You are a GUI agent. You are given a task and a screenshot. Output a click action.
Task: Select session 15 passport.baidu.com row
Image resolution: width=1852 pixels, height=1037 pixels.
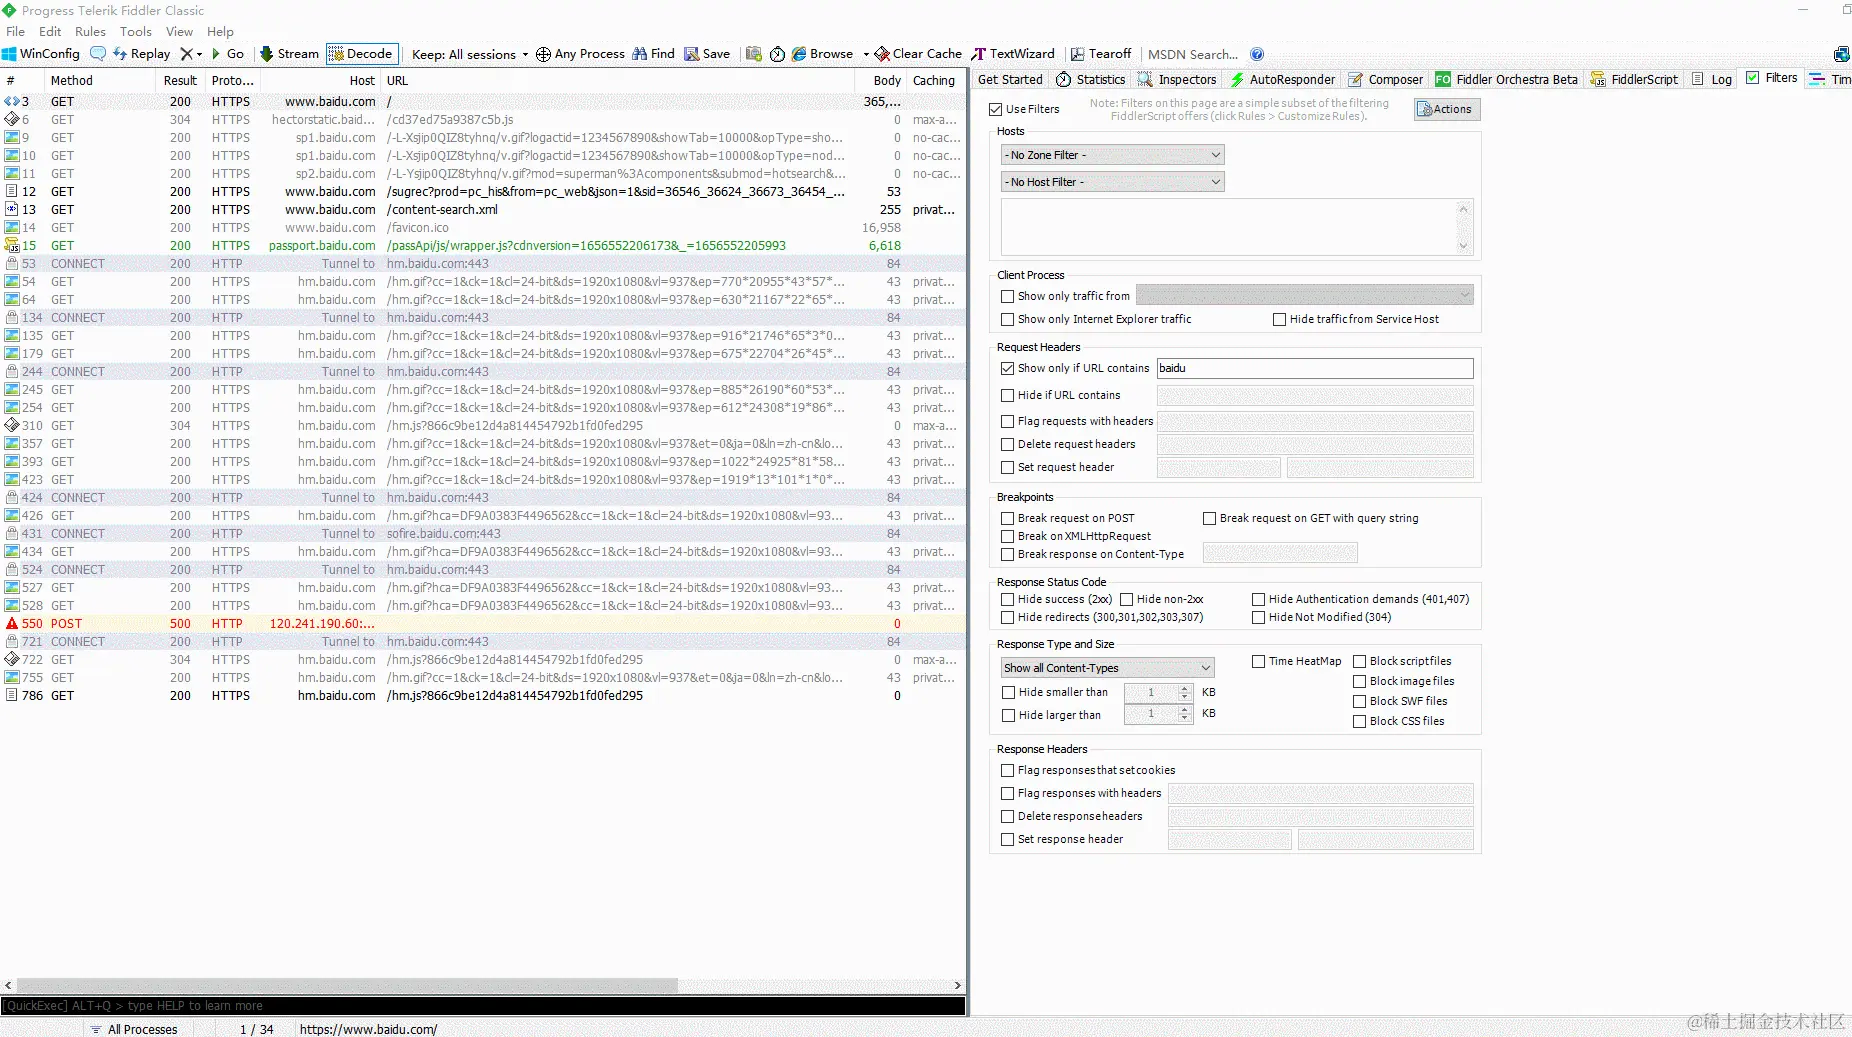483,245
